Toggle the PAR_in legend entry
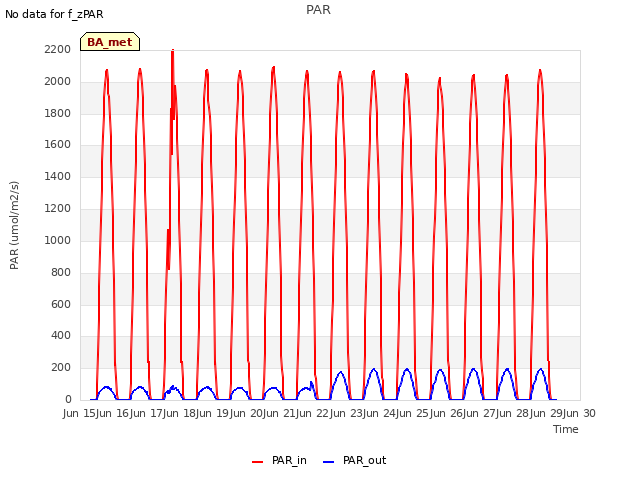640x480 pixels. 279,460
